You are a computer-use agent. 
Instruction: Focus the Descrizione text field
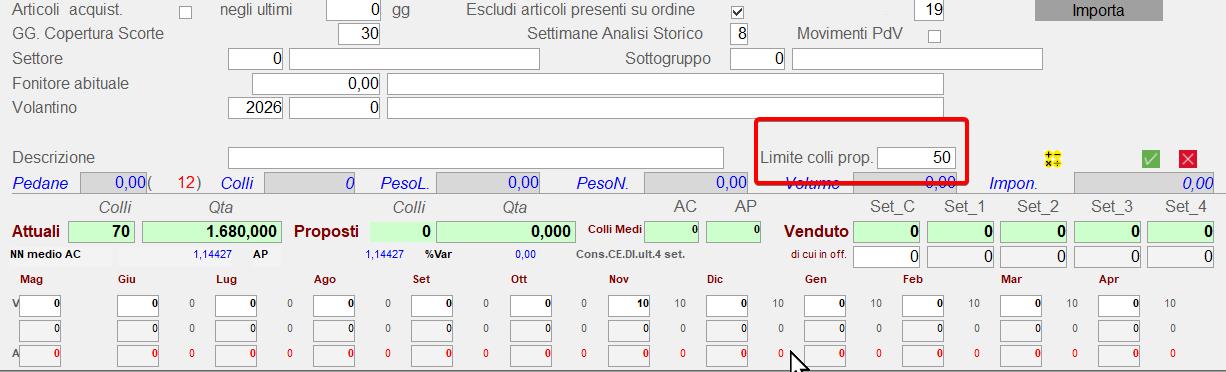point(475,158)
